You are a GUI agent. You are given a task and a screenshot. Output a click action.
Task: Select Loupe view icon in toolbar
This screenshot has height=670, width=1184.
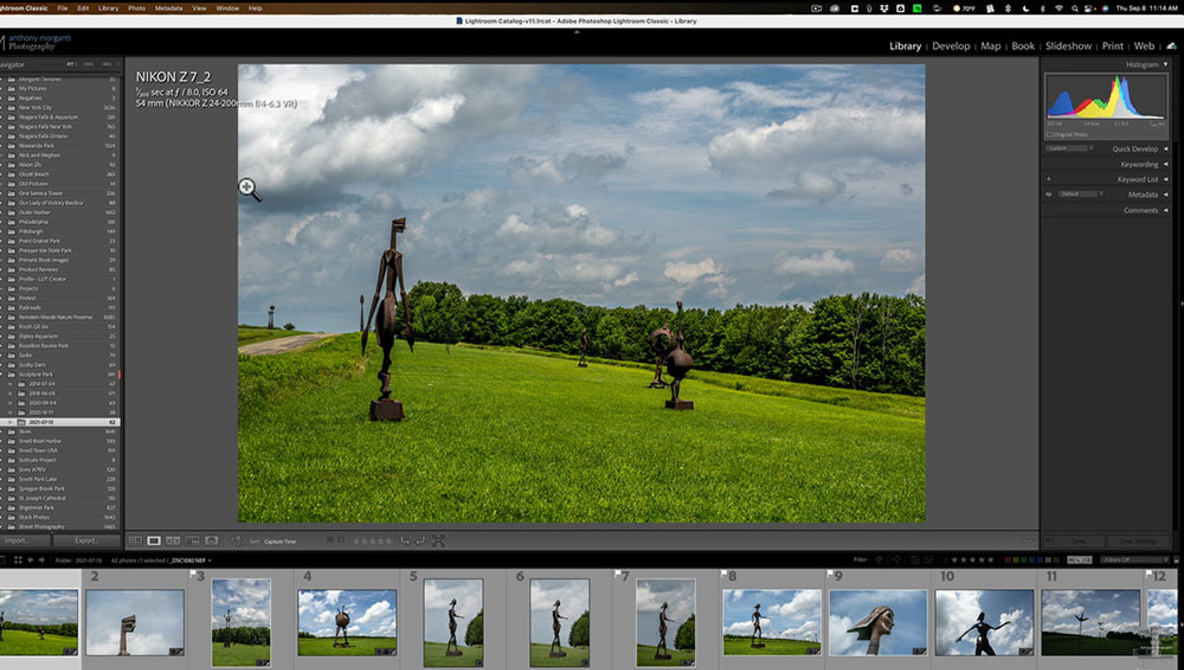(154, 541)
